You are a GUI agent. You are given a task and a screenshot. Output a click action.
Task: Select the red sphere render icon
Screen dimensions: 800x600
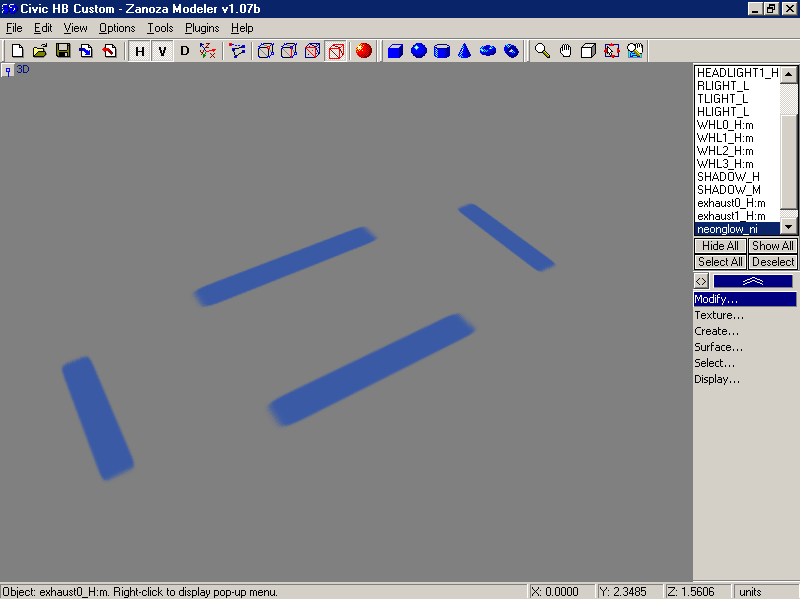click(363, 51)
